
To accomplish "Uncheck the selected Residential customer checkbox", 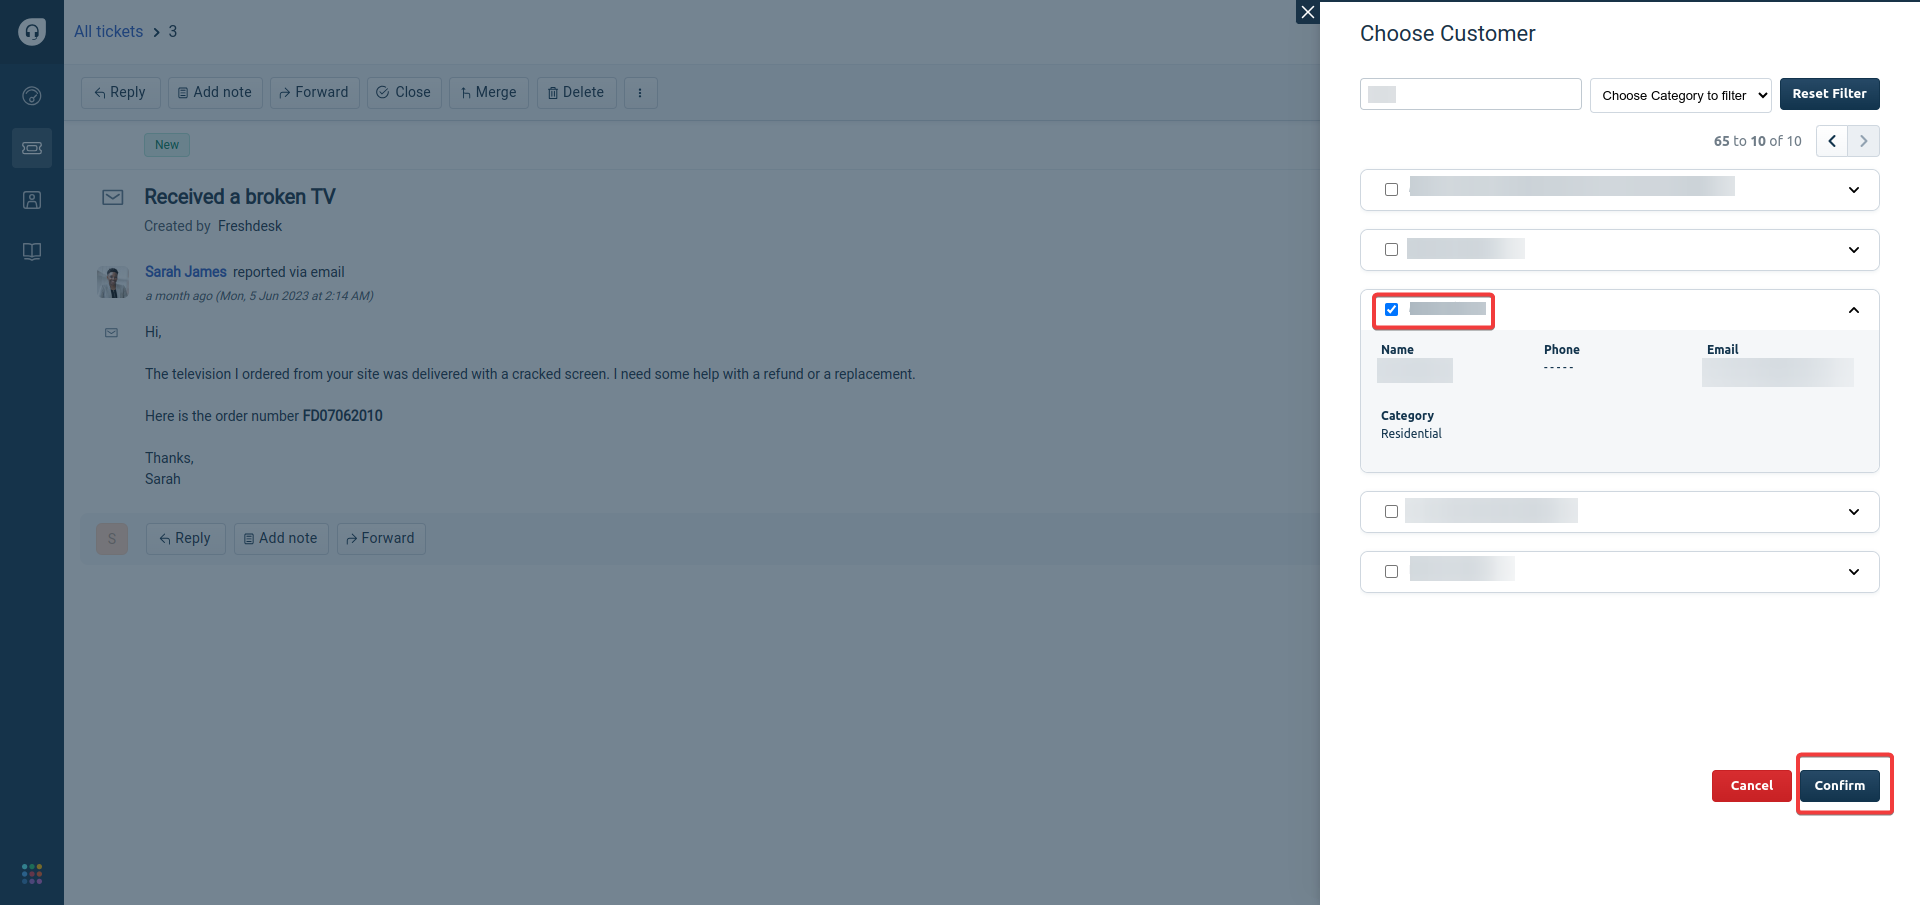I will pos(1391,310).
